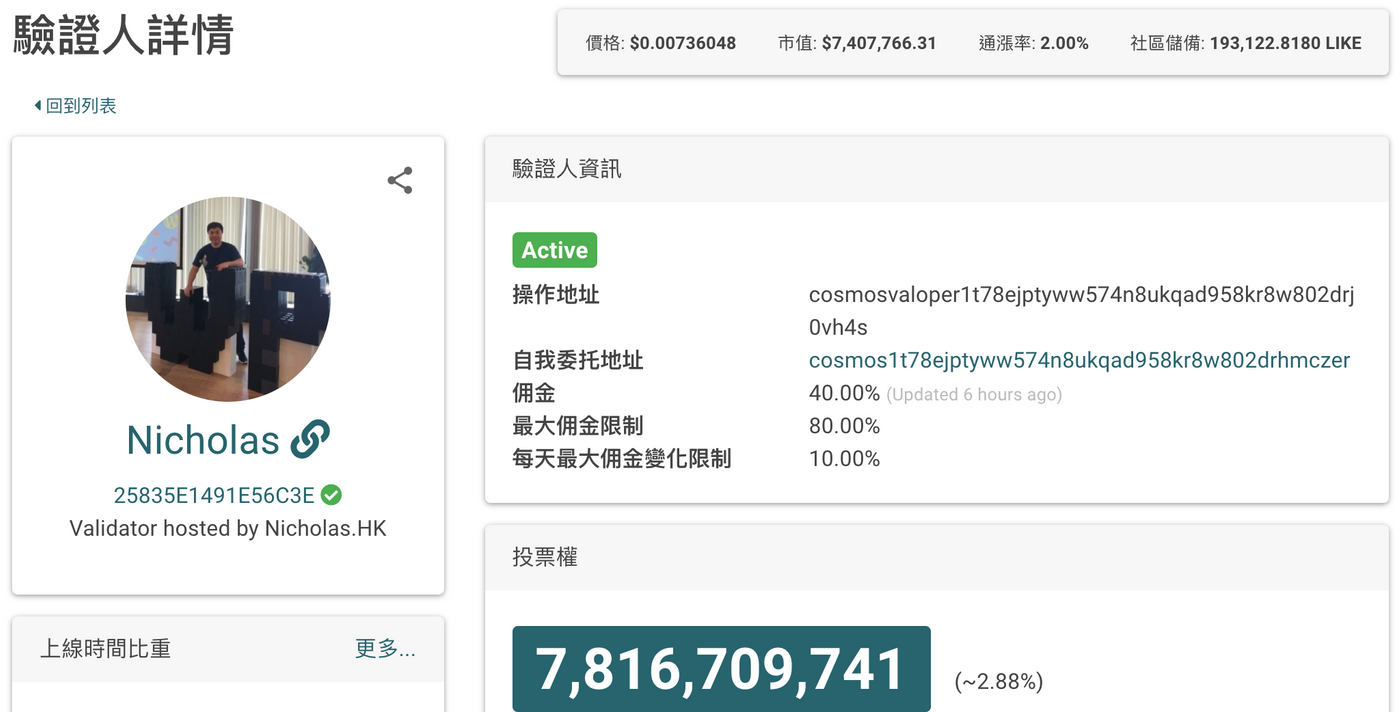Click 'Validator hosted by Nicholas.HK' description

(228, 528)
